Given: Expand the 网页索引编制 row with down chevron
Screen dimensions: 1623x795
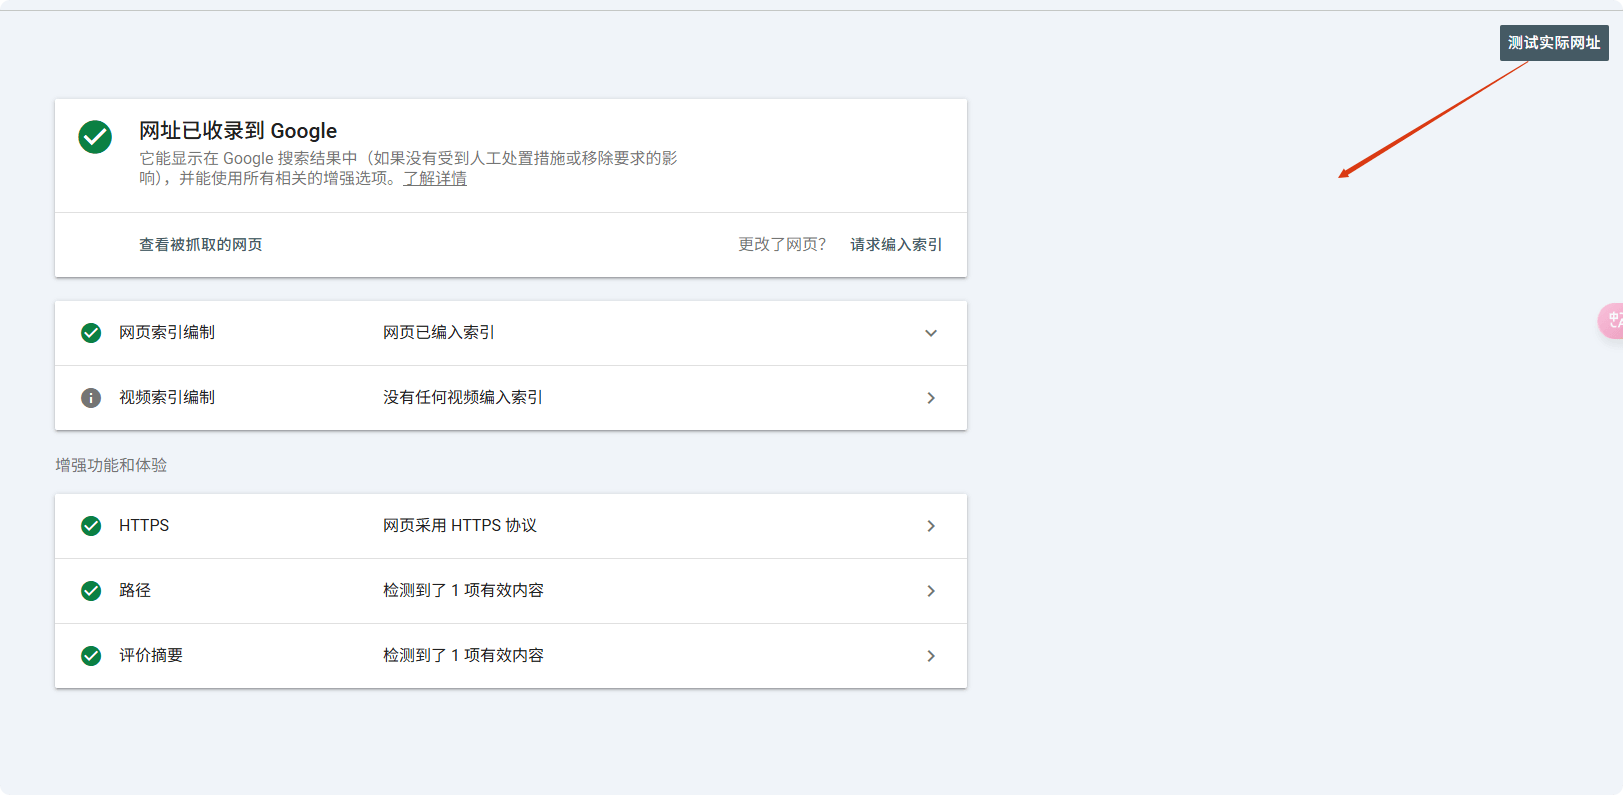Looking at the screenshot, I should 931,333.
